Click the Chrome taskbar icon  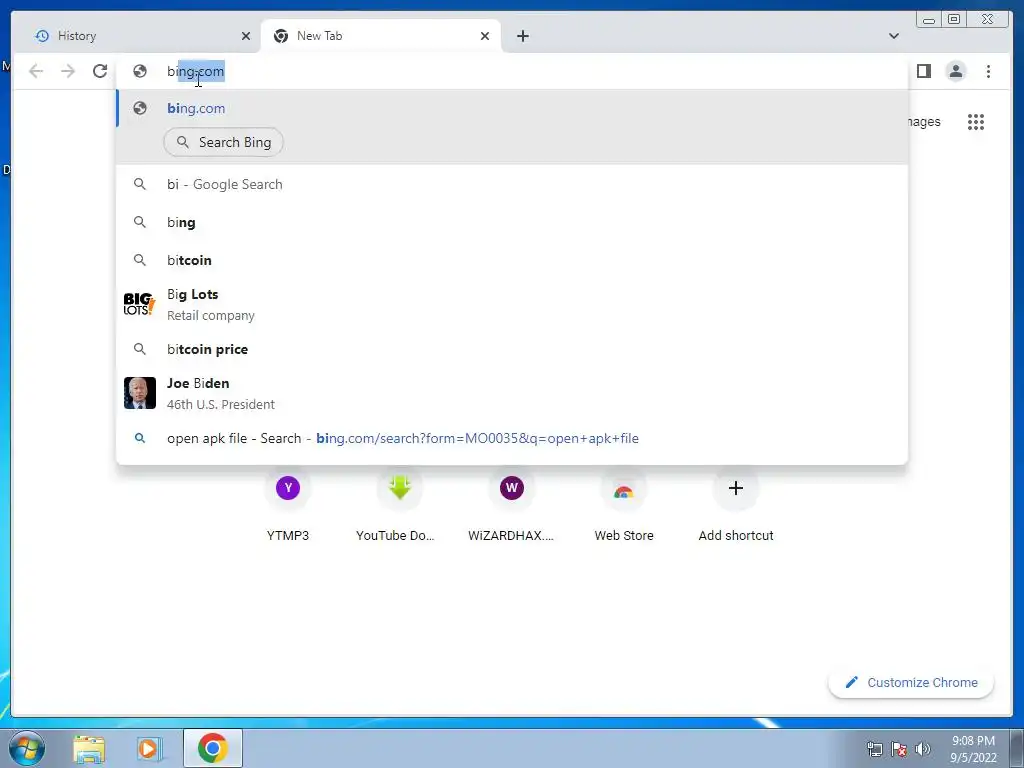(x=212, y=748)
